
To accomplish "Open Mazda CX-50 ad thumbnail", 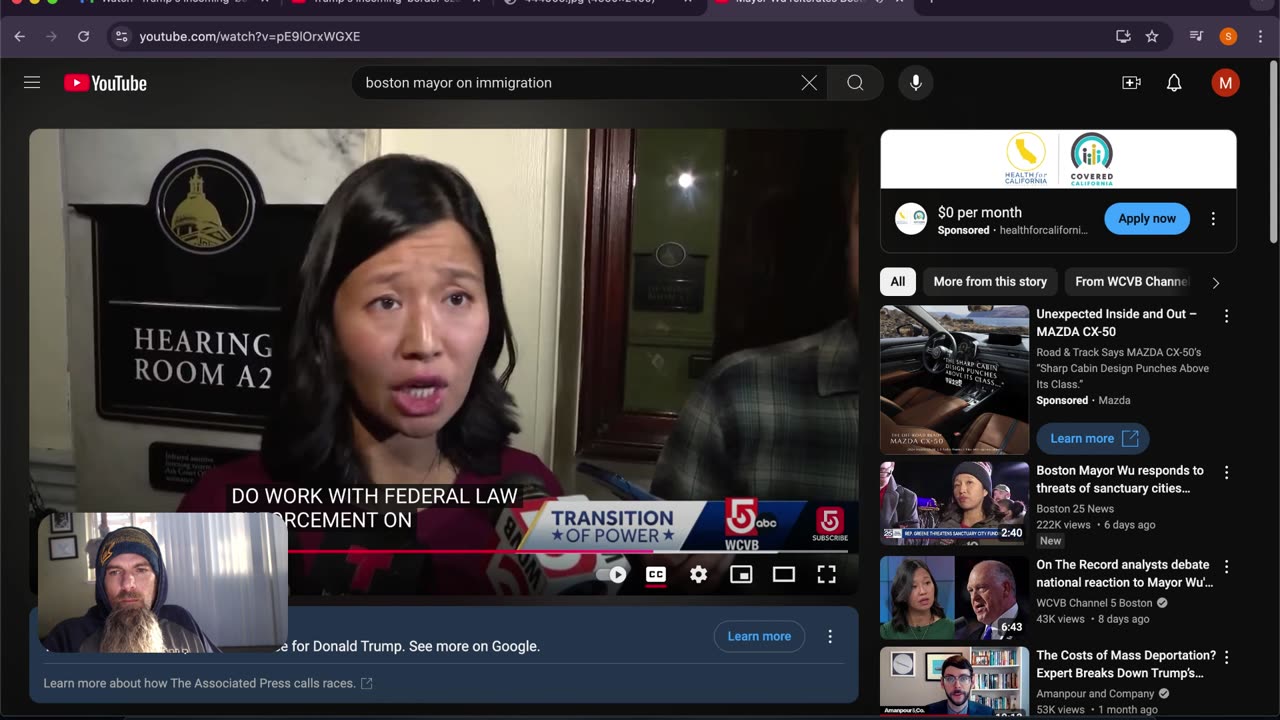I will [x=954, y=380].
